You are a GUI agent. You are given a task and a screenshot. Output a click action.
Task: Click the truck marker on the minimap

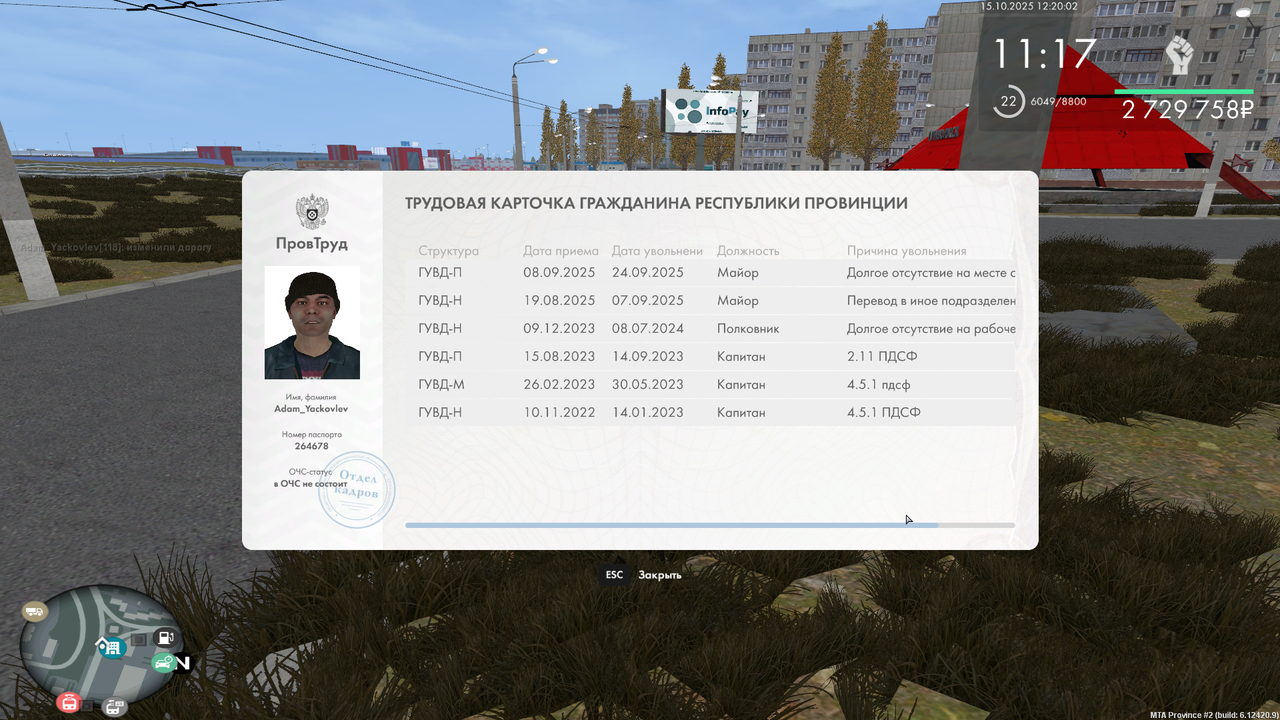pos(35,611)
